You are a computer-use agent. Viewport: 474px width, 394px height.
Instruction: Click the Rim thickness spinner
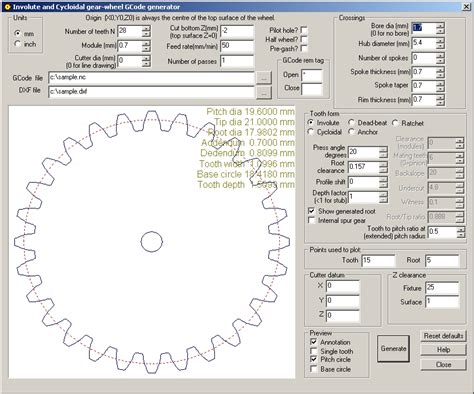[440, 100]
